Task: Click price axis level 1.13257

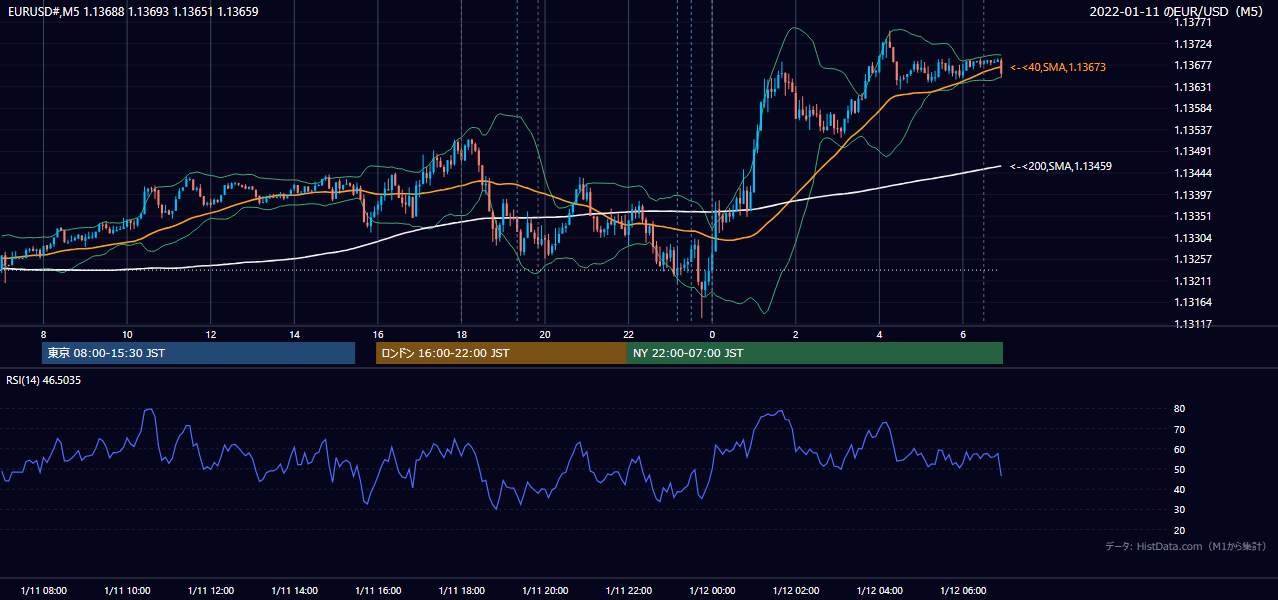Action: coord(1193,259)
